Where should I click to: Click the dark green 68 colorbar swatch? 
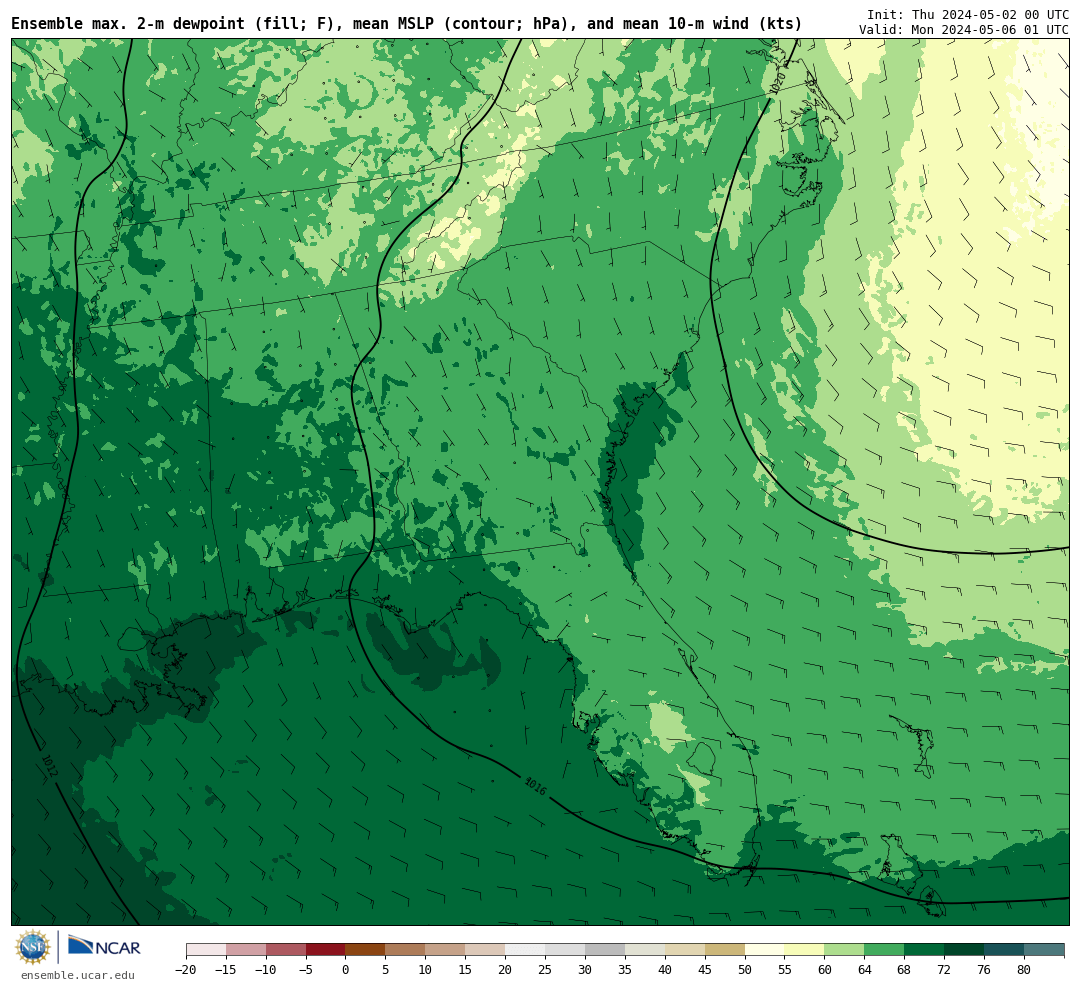pos(924,950)
